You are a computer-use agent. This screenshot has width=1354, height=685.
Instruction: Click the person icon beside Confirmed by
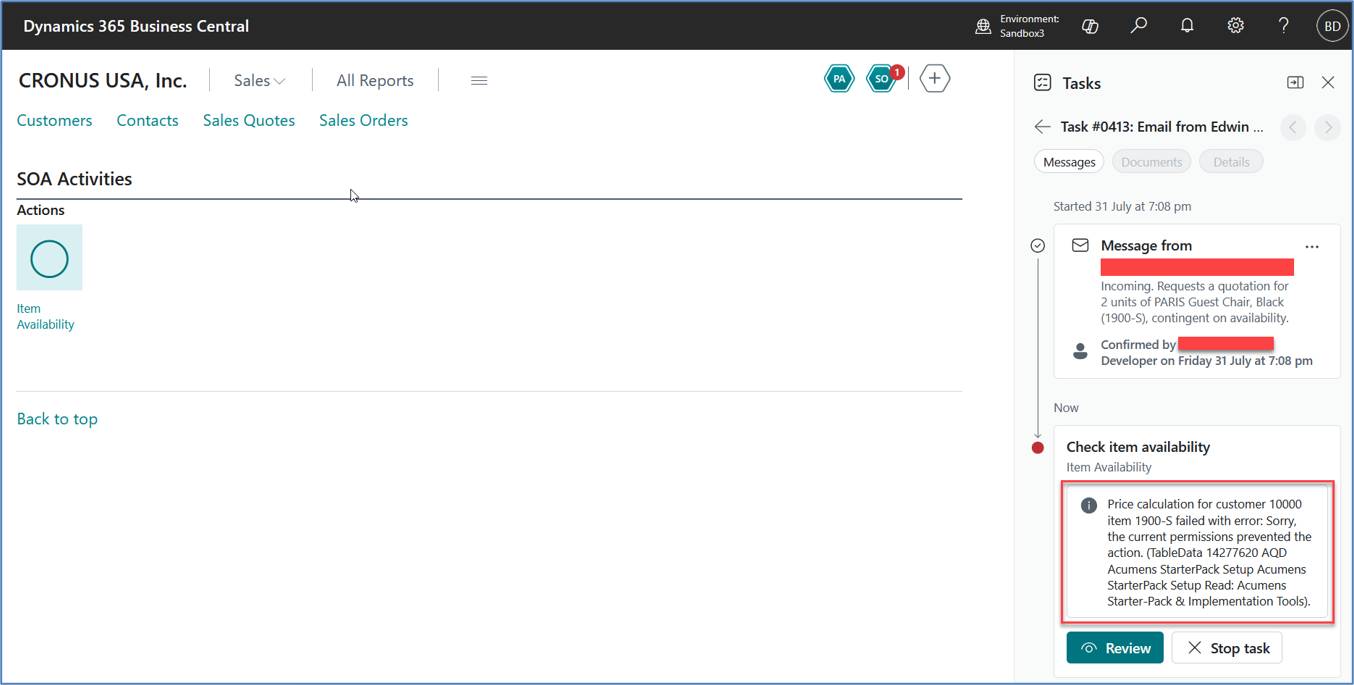[1080, 352]
